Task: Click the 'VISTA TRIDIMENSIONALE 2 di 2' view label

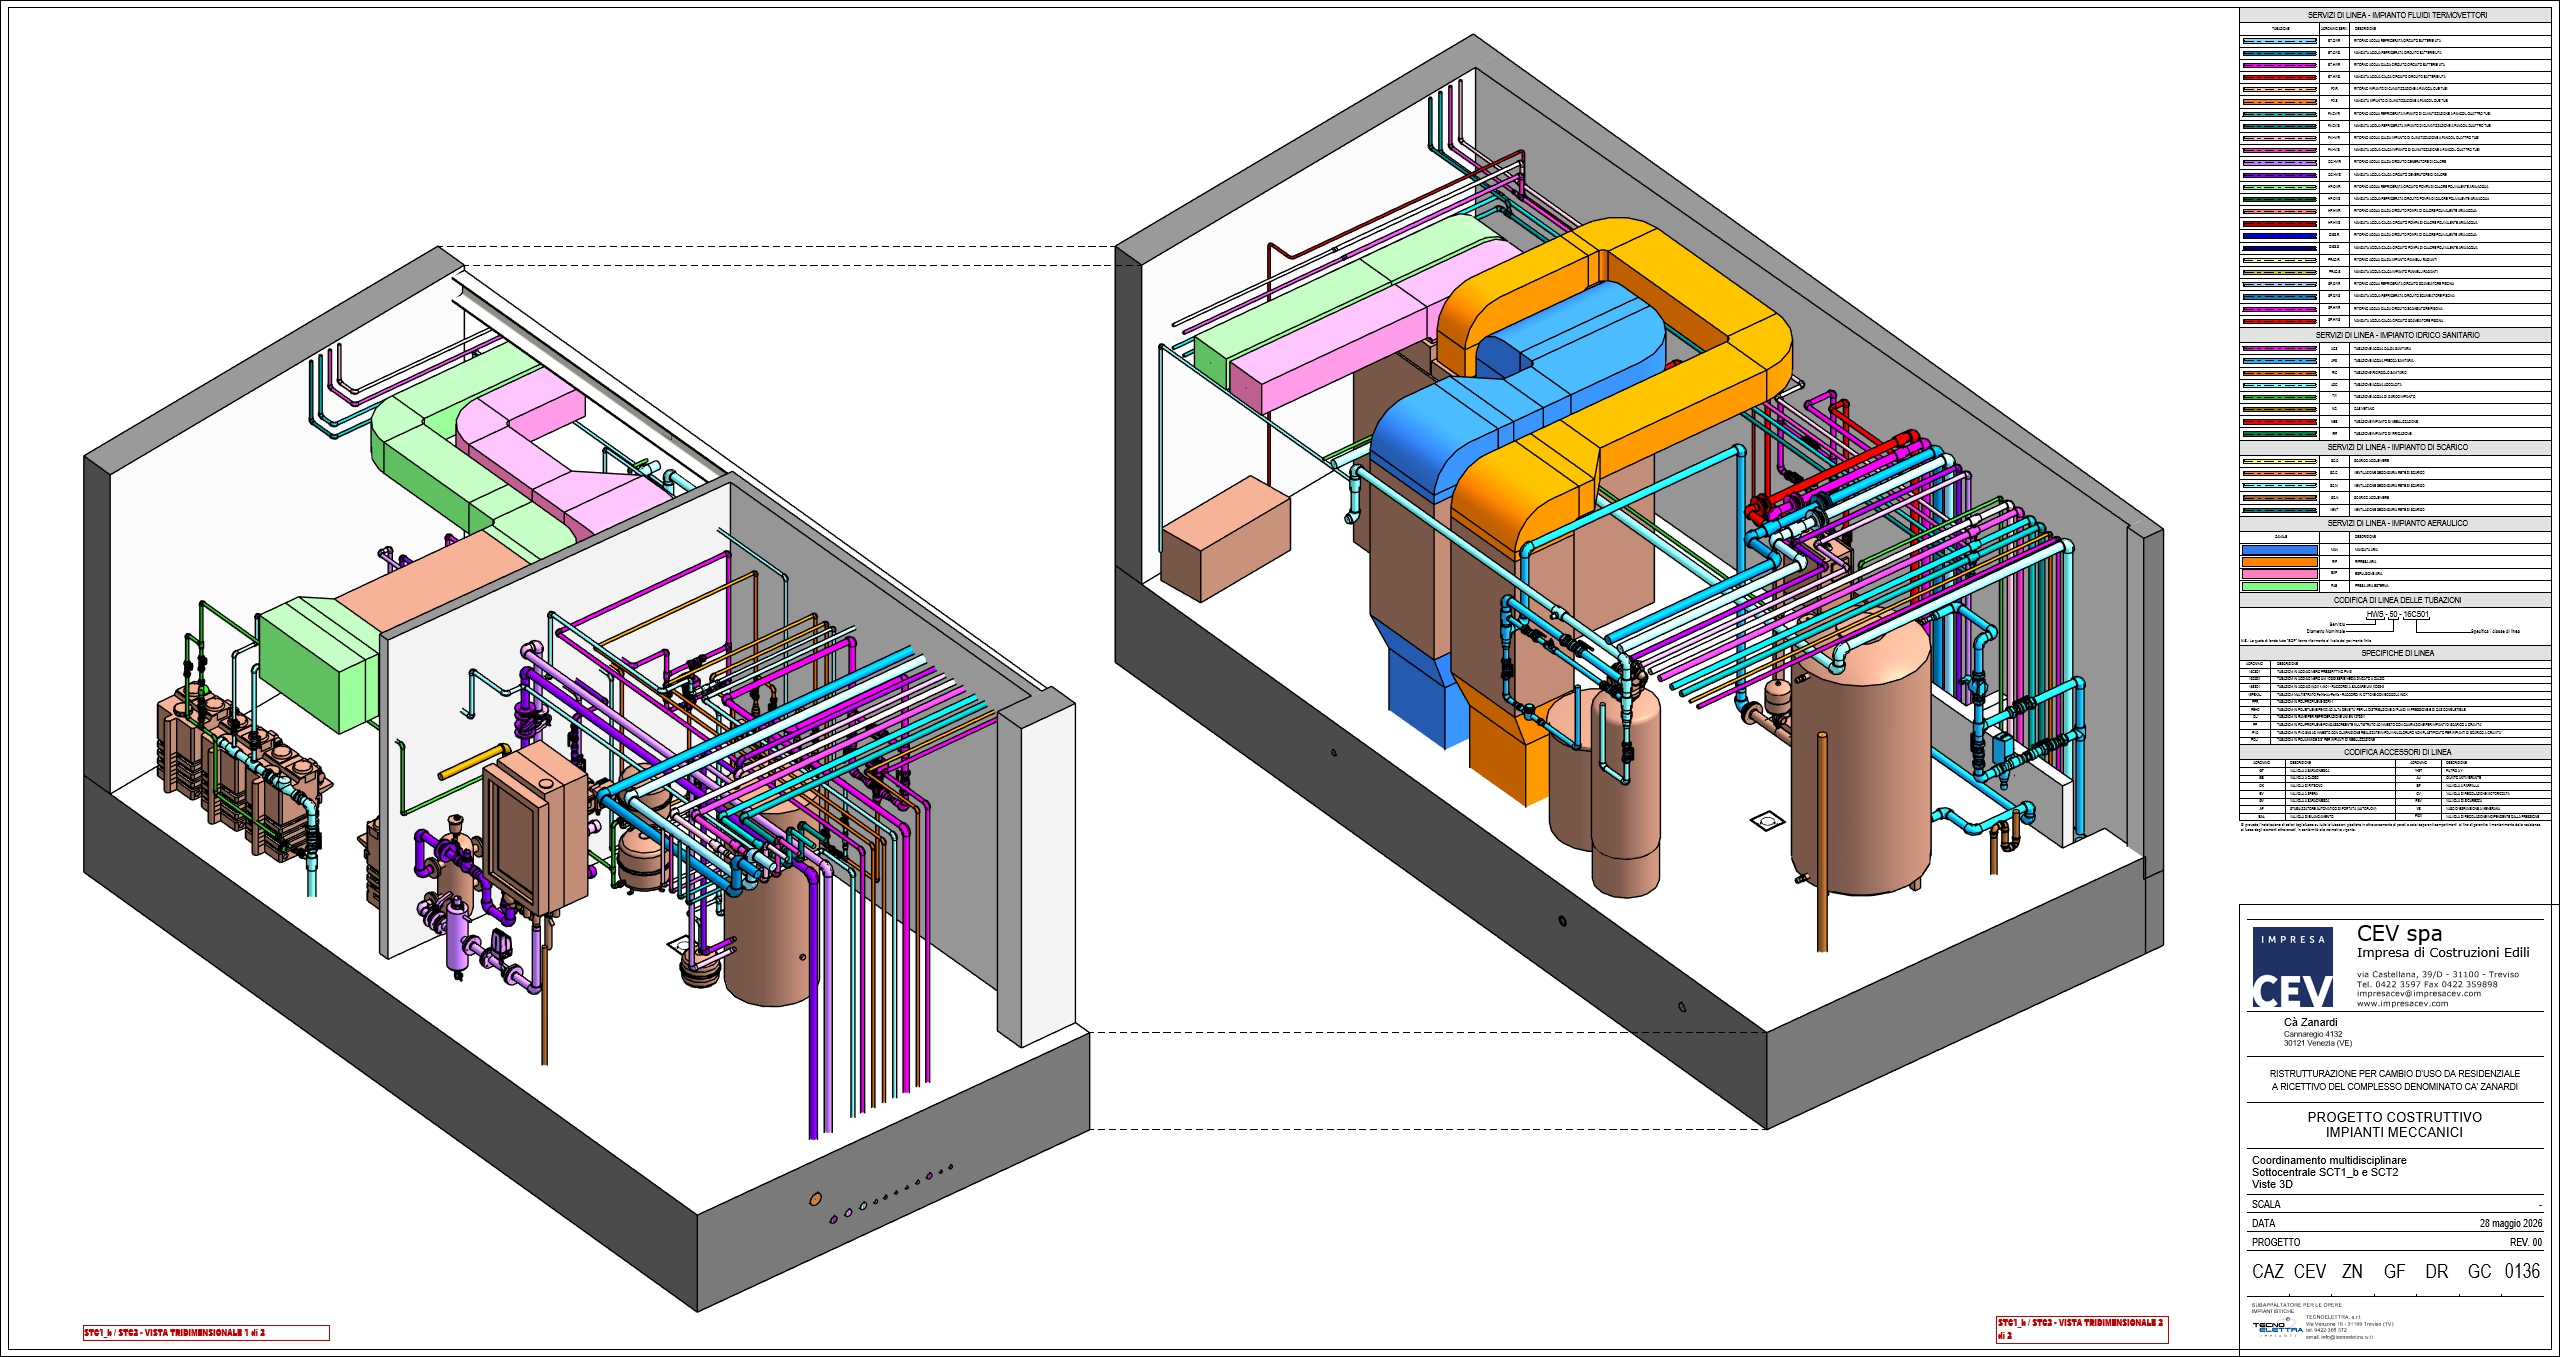Action: [x=2082, y=1329]
